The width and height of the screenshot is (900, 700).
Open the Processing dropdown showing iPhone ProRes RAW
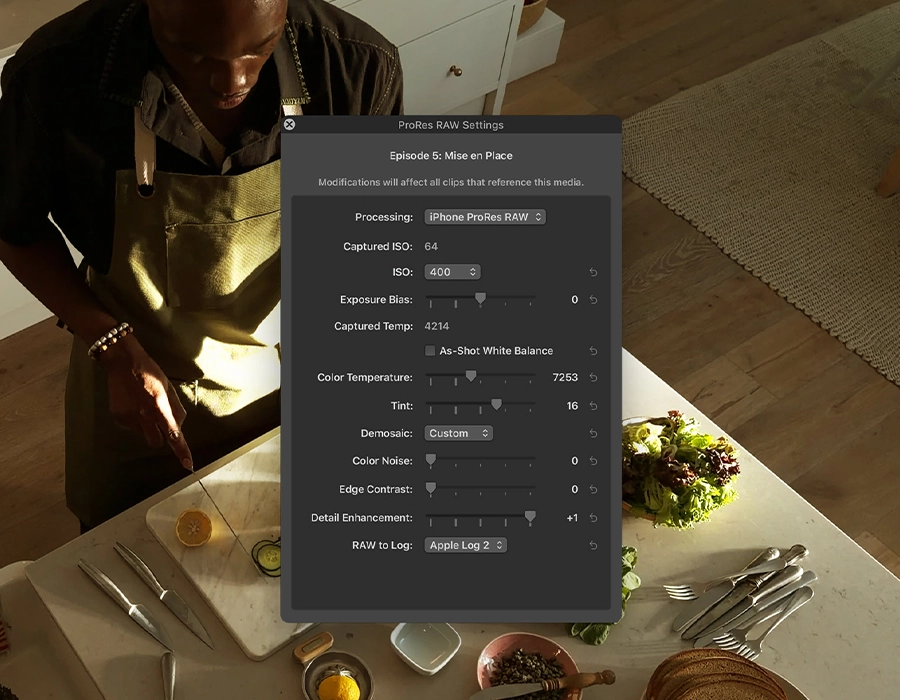(485, 217)
